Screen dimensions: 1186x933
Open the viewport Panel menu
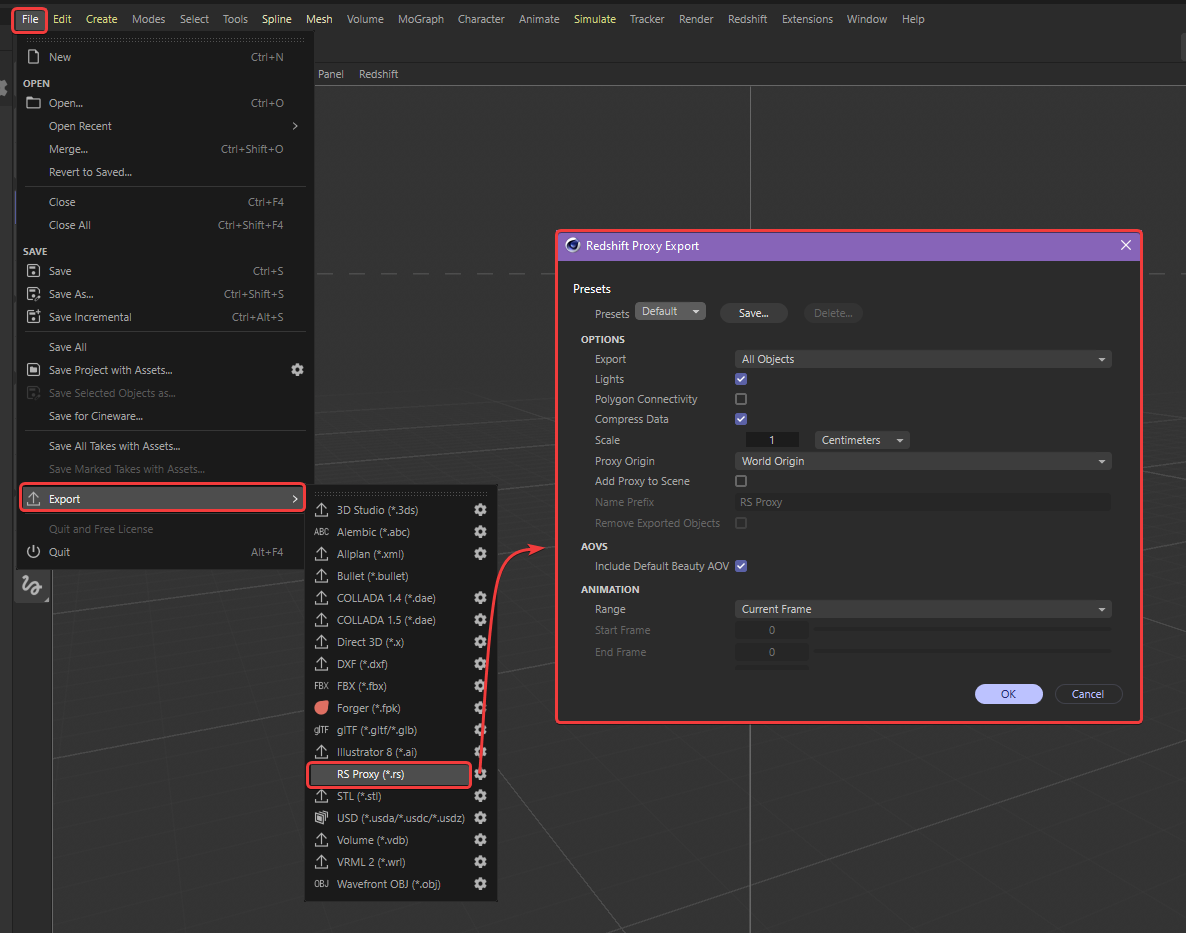coord(331,74)
